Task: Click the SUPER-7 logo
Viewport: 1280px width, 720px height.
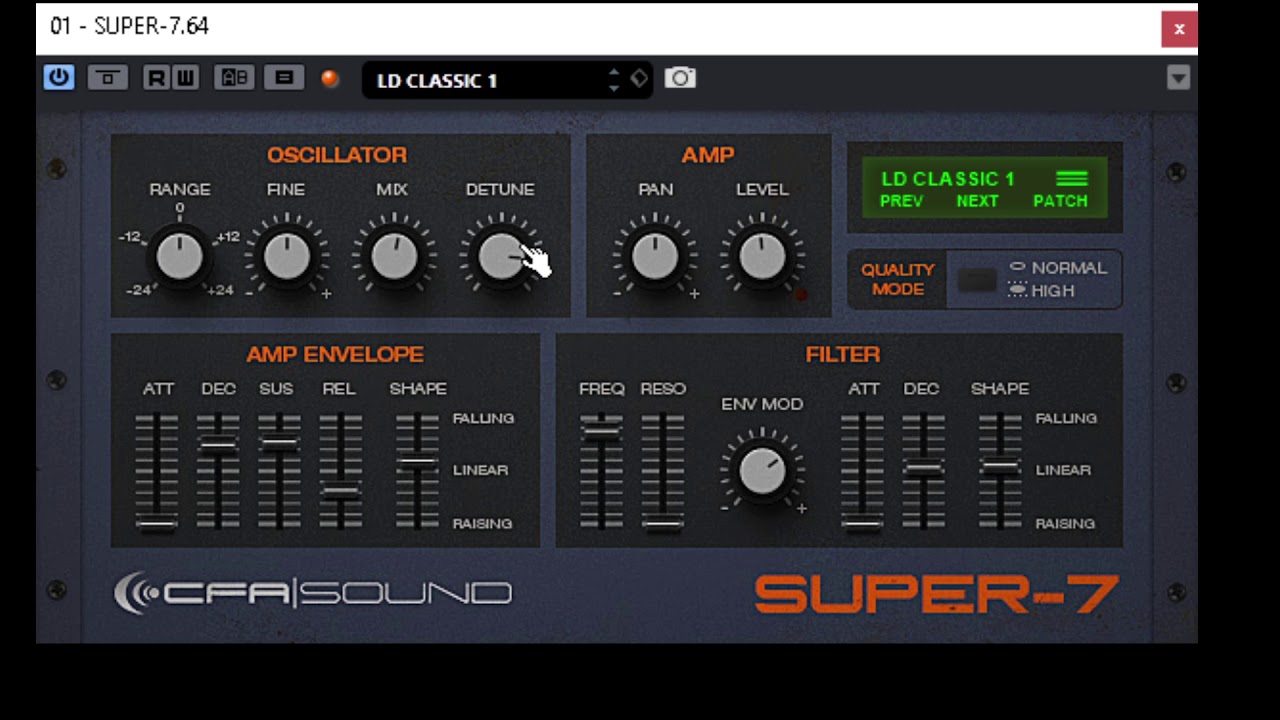Action: (x=936, y=594)
